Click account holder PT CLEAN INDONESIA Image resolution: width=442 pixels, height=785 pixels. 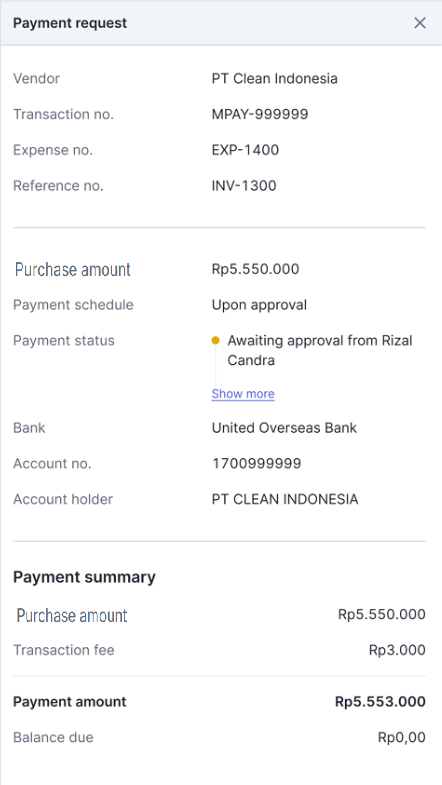point(285,500)
